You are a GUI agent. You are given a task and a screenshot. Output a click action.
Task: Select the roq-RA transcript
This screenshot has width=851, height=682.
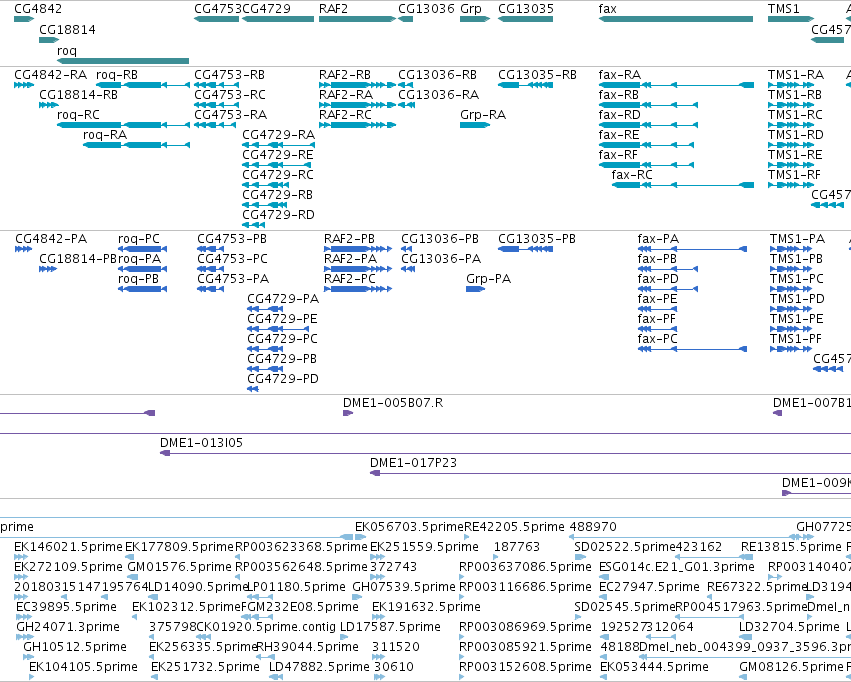pos(136,145)
